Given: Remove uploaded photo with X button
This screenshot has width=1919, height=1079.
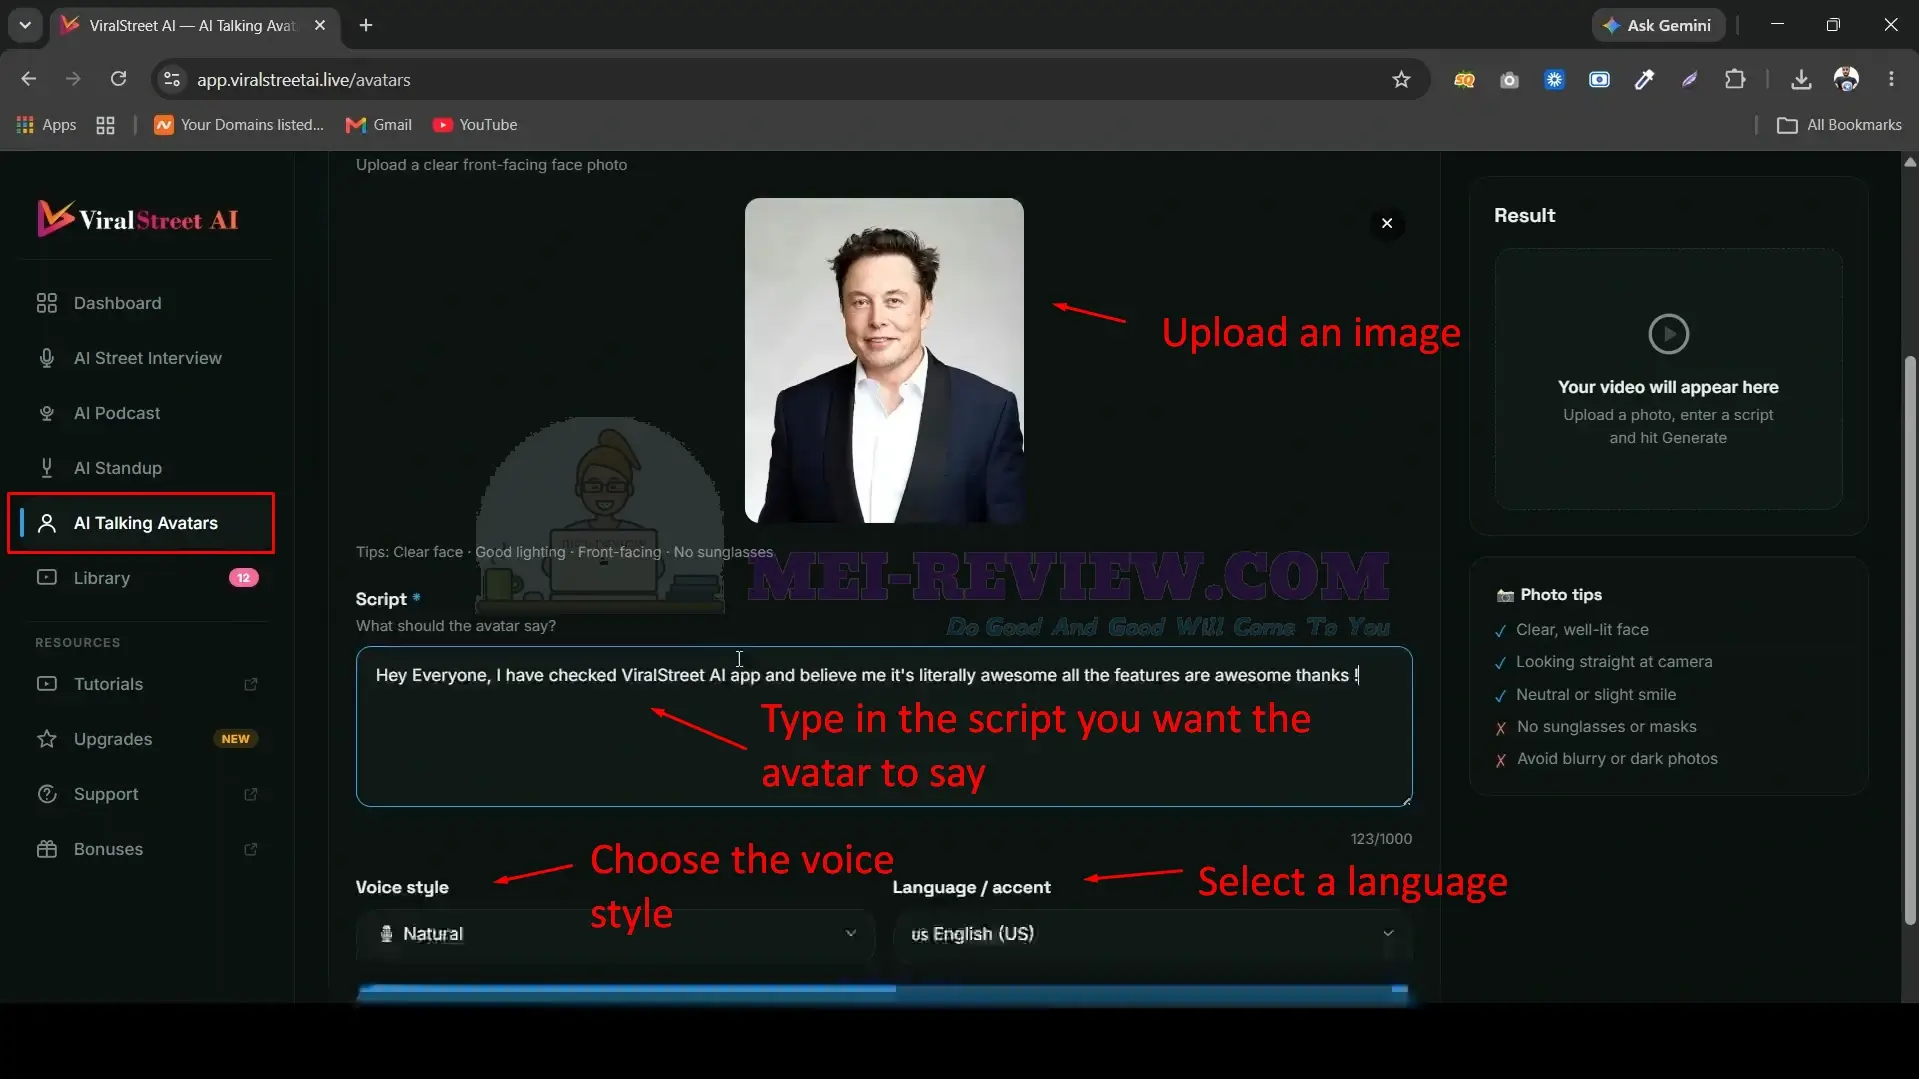Looking at the screenshot, I should (1387, 223).
